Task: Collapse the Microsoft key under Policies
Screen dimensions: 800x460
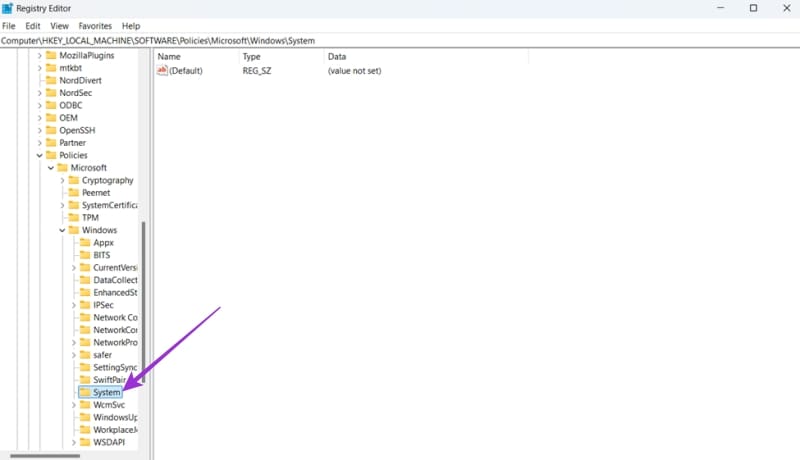Action: click(51, 168)
